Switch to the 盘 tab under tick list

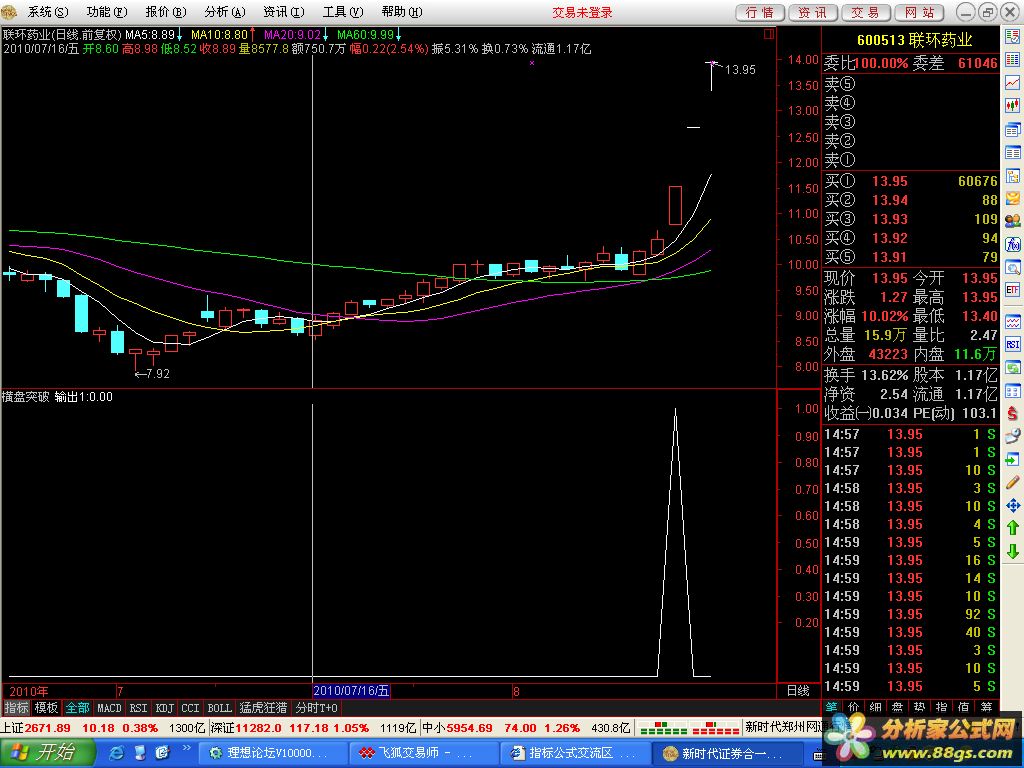(898, 707)
